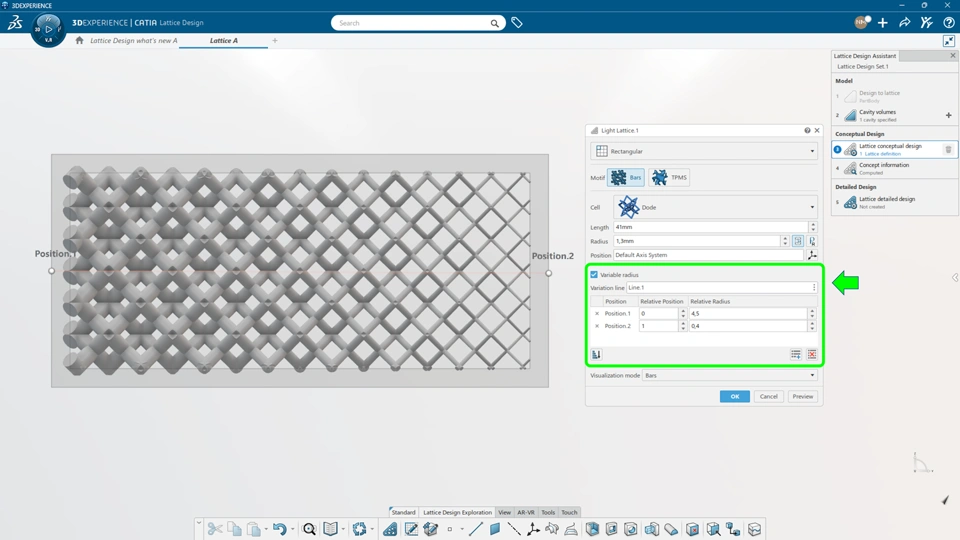Expand the side panel arrow at right edge
The height and width of the screenshot is (540, 960).
point(954,277)
